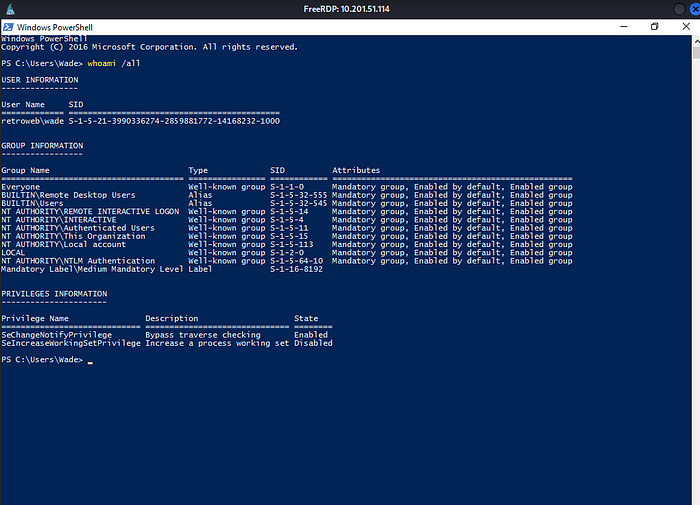The height and width of the screenshot is (505, 700).
Task: Click 'NT AUTHORITY\NTLM Authentication' entry
Action: coord(78,261)
